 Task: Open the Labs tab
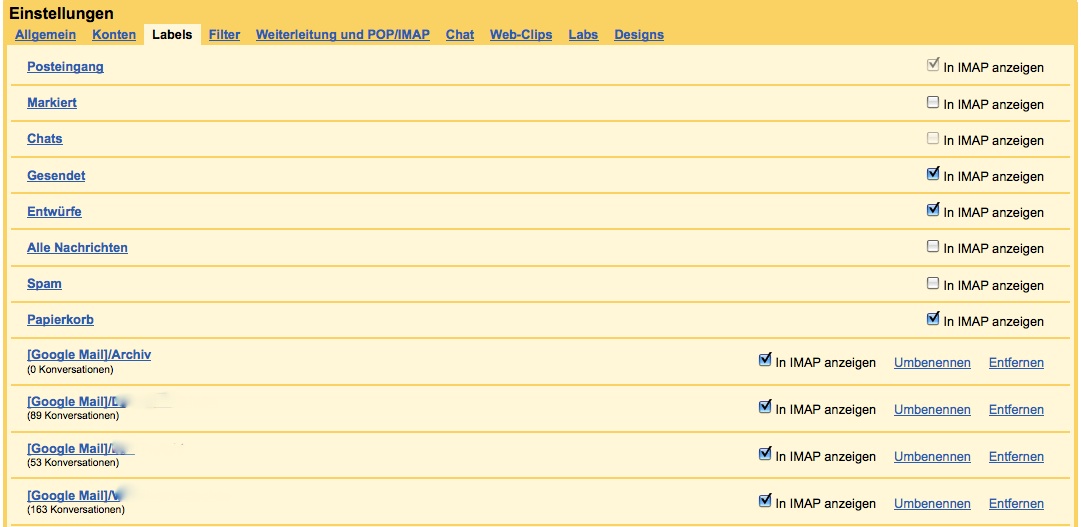tap(583, 35)
